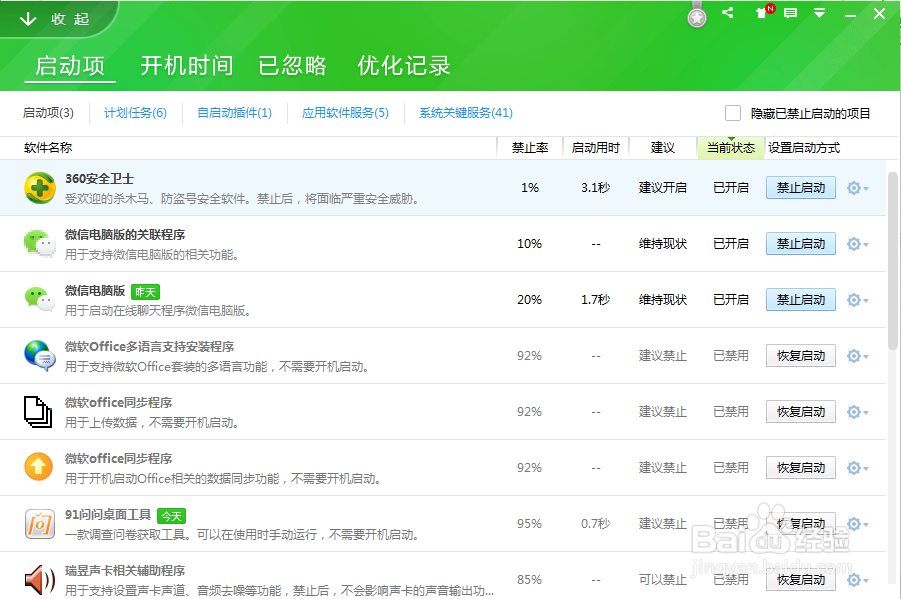Click 禁止启动 for 微信电脑版 (1.7秒 row)

[x=800, y=300]
